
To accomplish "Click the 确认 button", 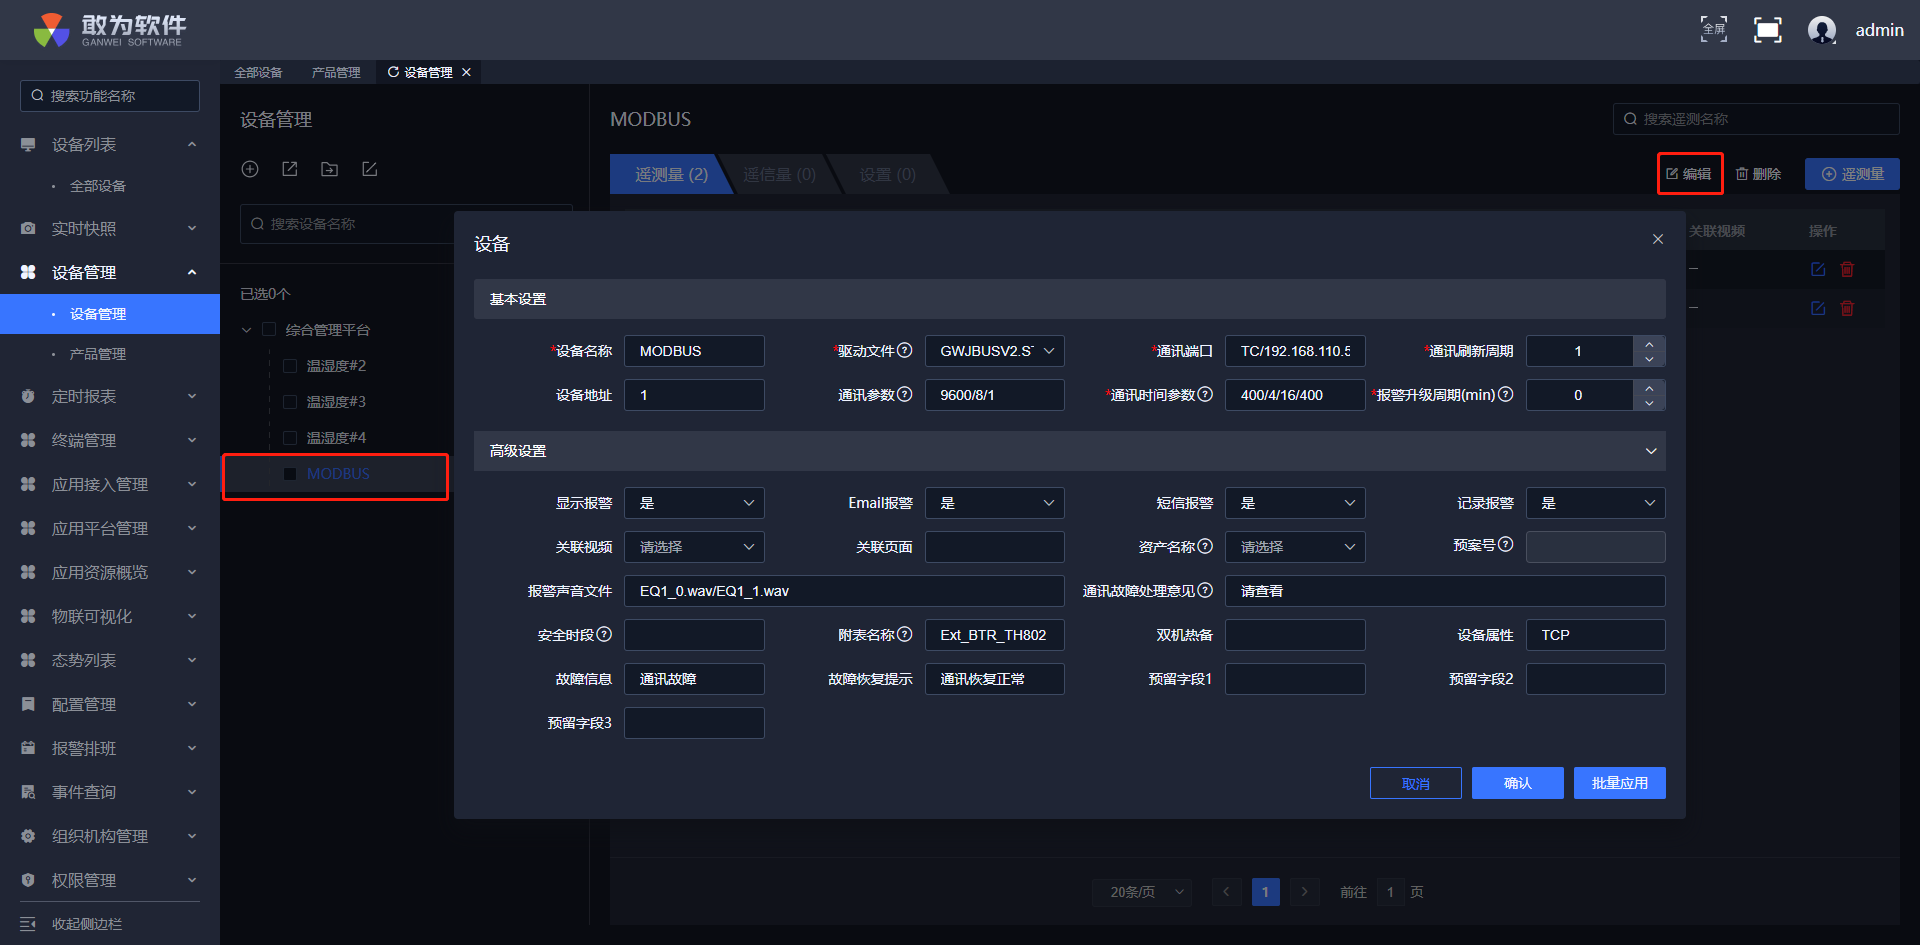I will point(1517,783).
